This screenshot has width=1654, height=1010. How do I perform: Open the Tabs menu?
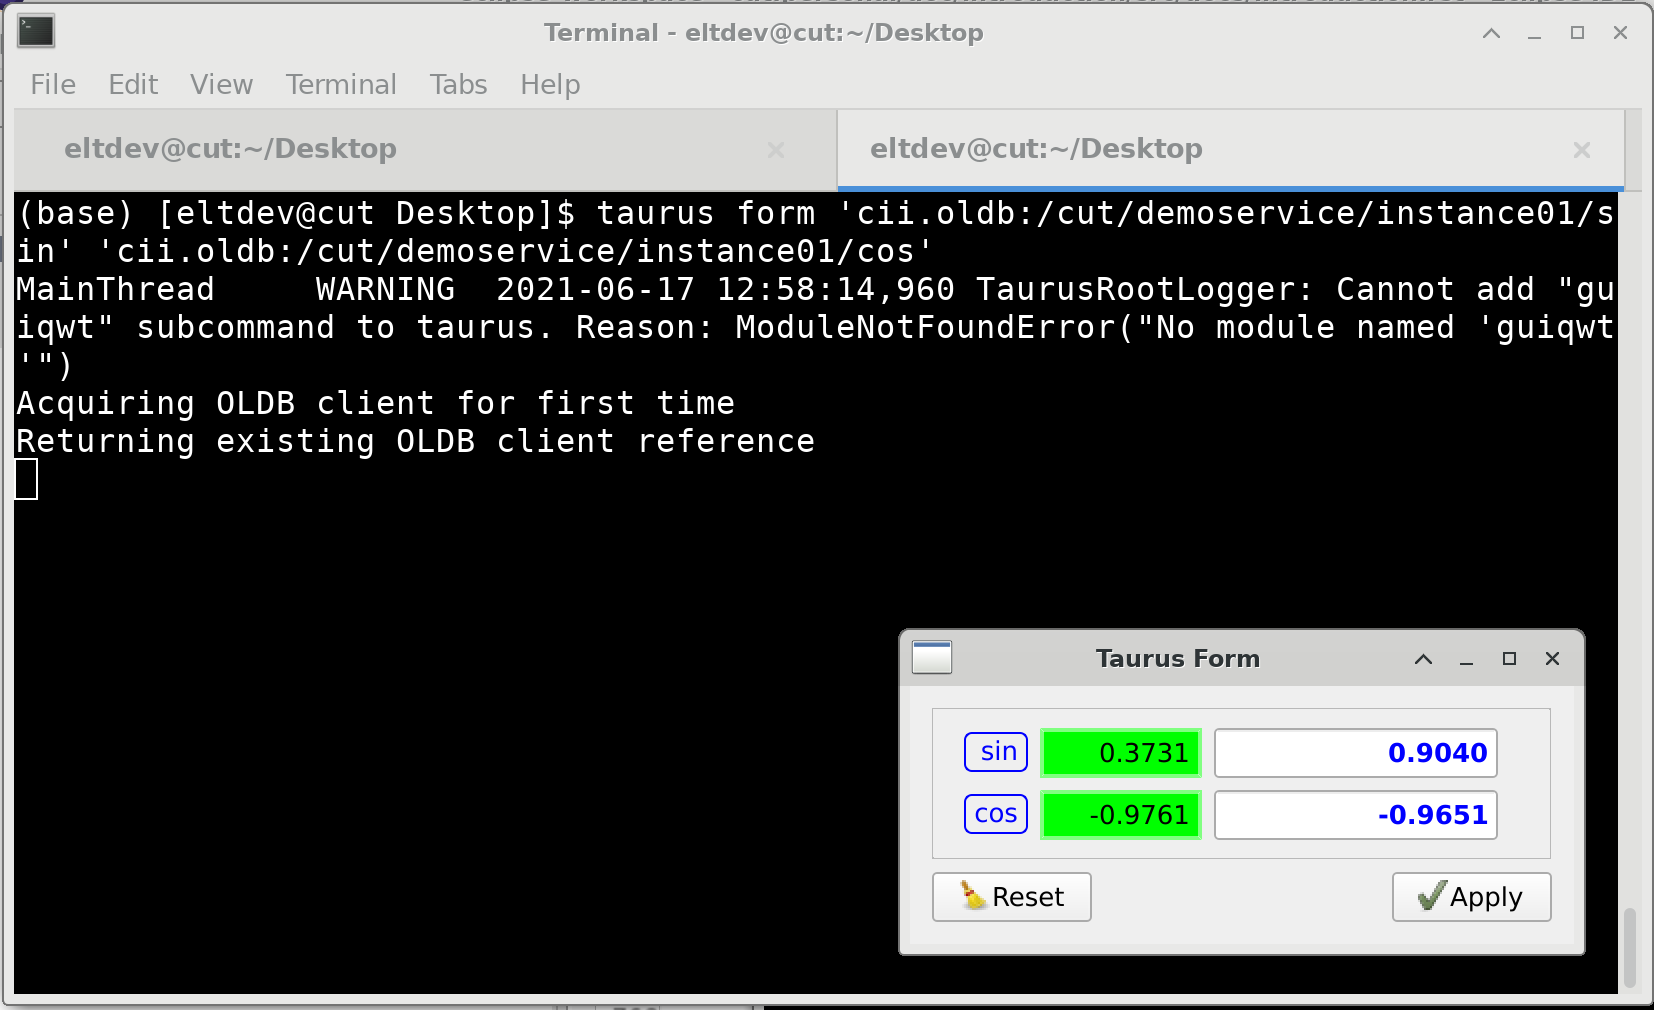(x=457, y=84)
